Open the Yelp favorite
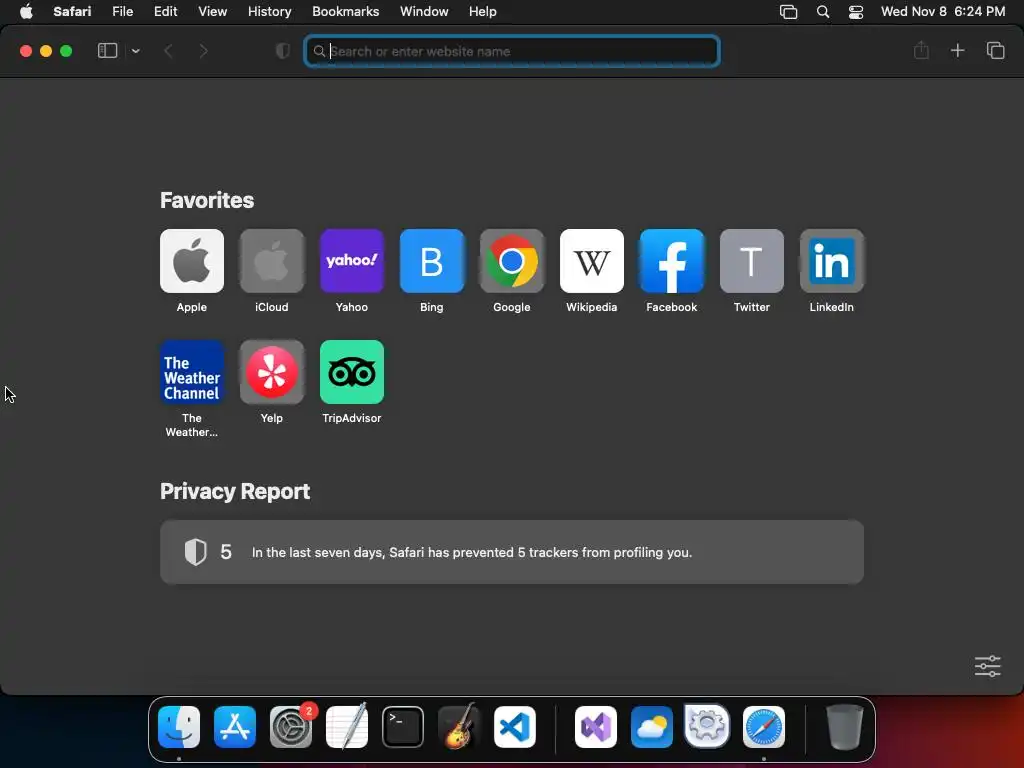This screenshot has height=768, width=1024. 272,372
